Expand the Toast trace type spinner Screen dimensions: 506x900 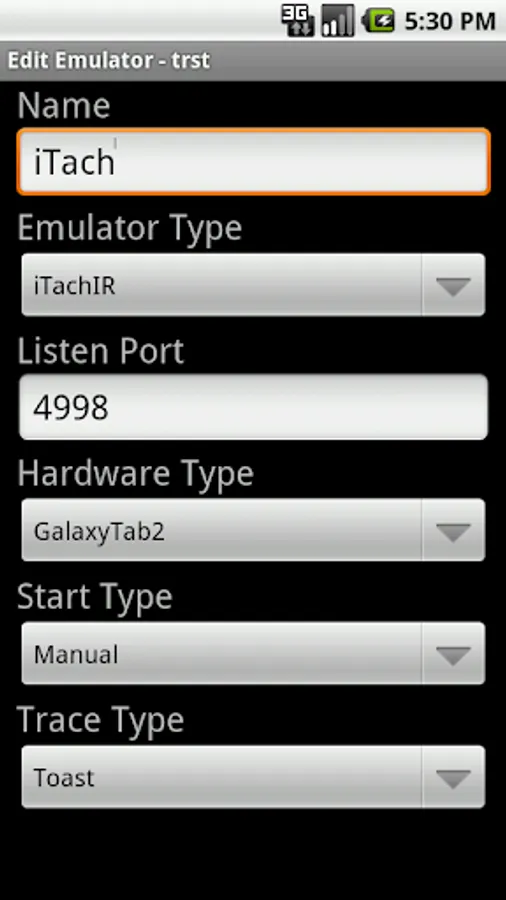(253, 777)
